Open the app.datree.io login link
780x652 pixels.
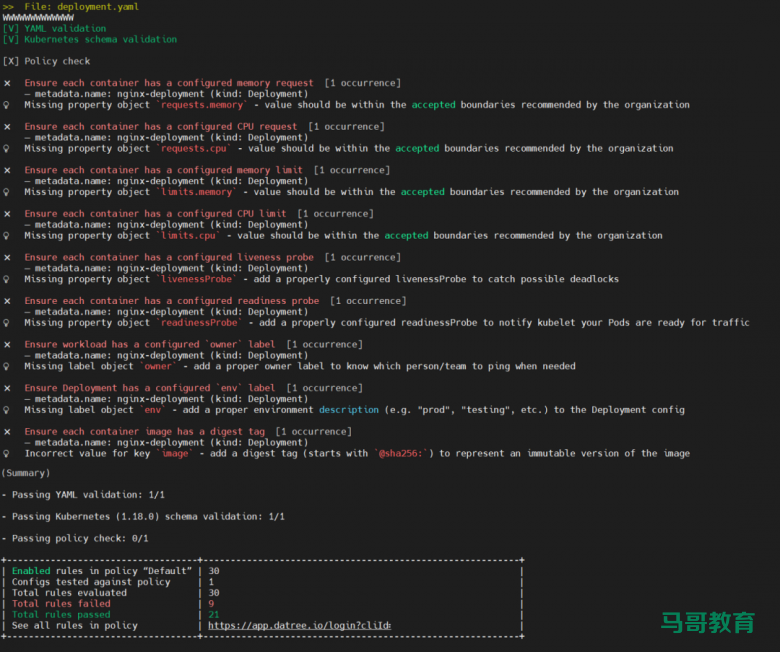tap(299, 626)
